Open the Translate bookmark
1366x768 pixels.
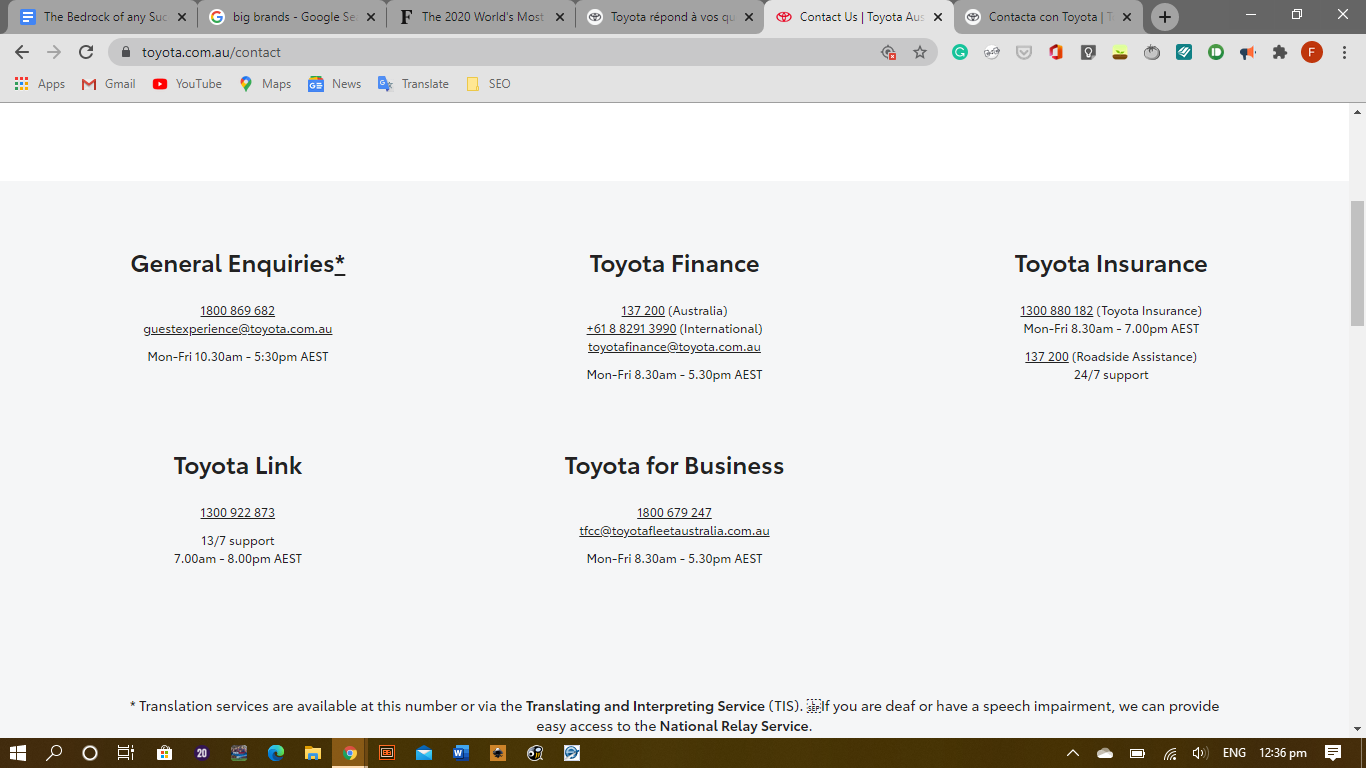pos(413,84)
